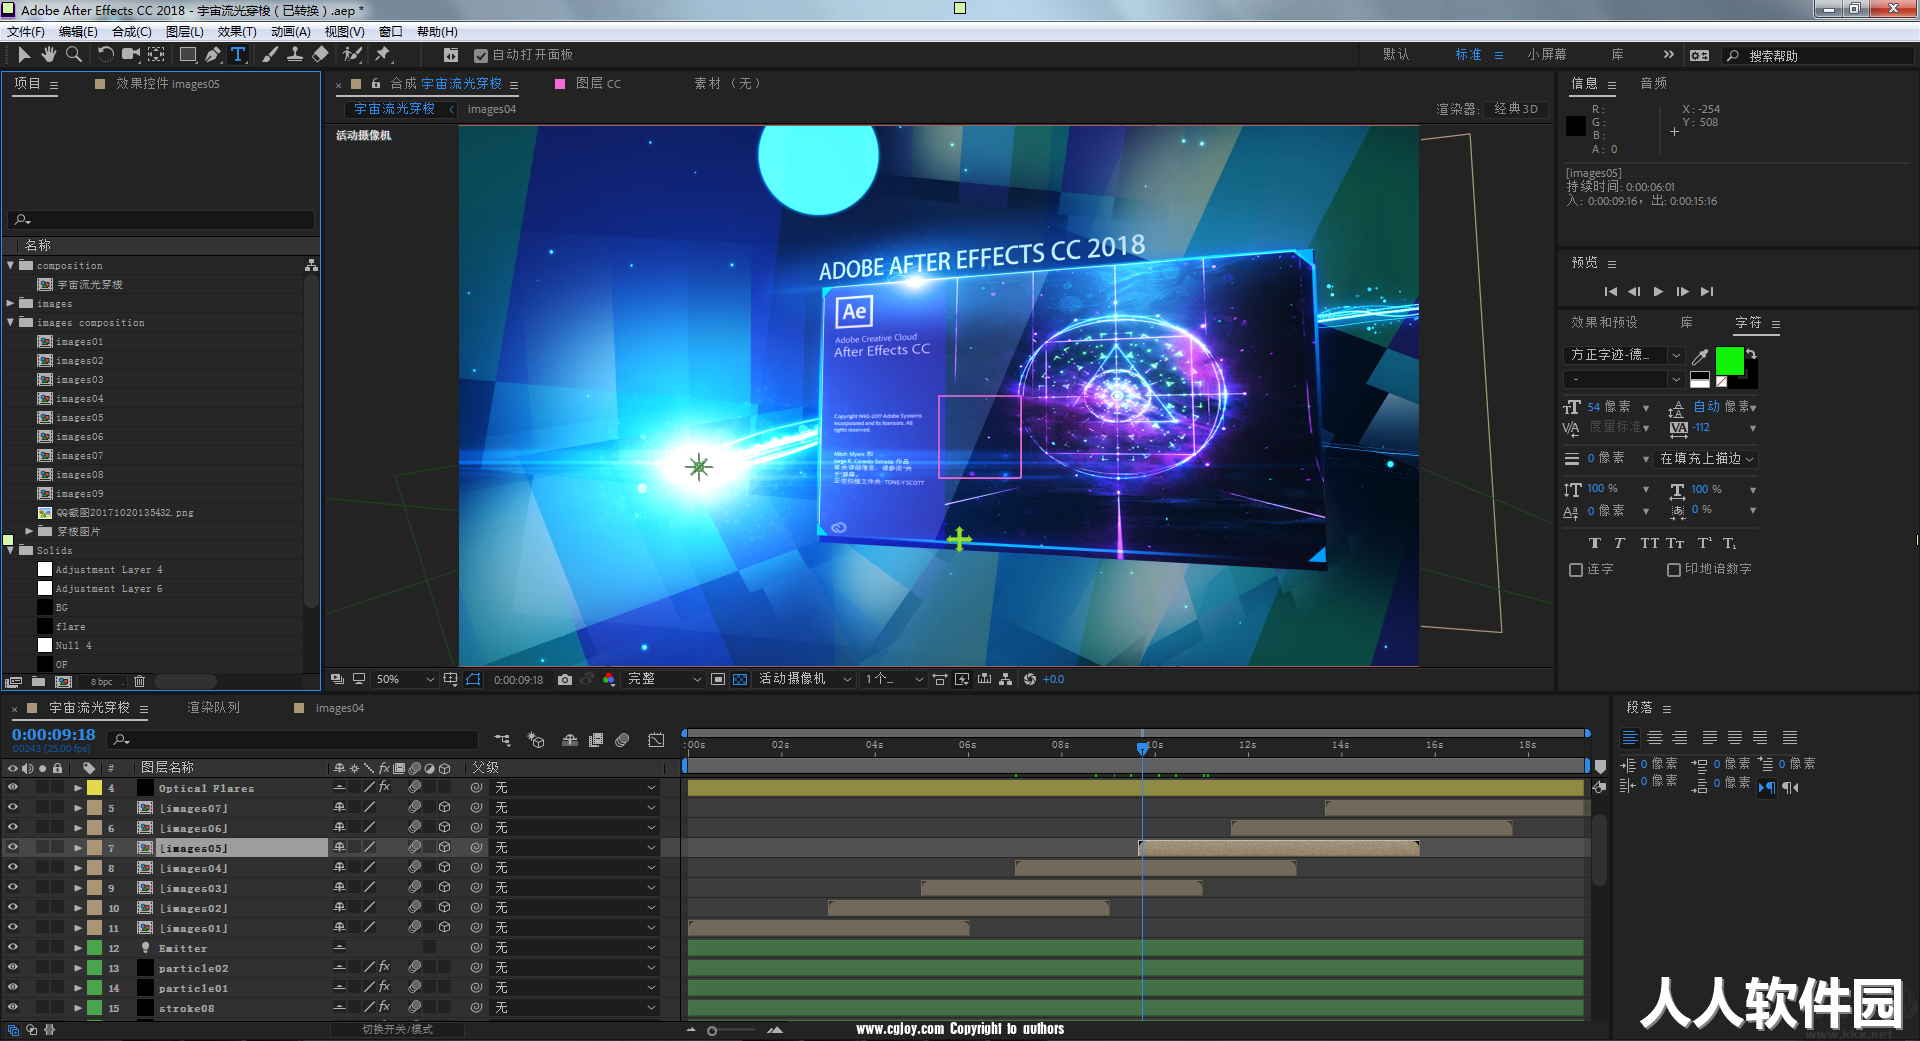The width and height of the screenshot is (1920, 1041).
Task: Open the 文件(F) menu
Action: 25,32
